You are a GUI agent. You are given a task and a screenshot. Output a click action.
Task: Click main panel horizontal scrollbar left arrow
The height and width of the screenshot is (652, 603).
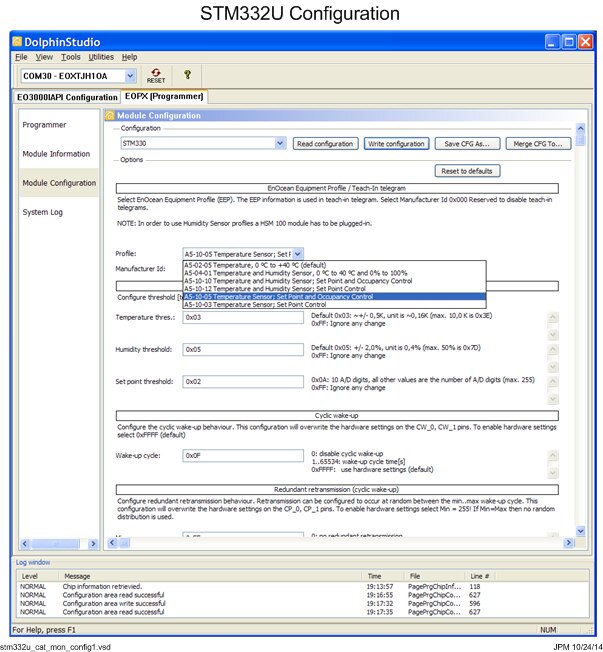coord(112,543)
